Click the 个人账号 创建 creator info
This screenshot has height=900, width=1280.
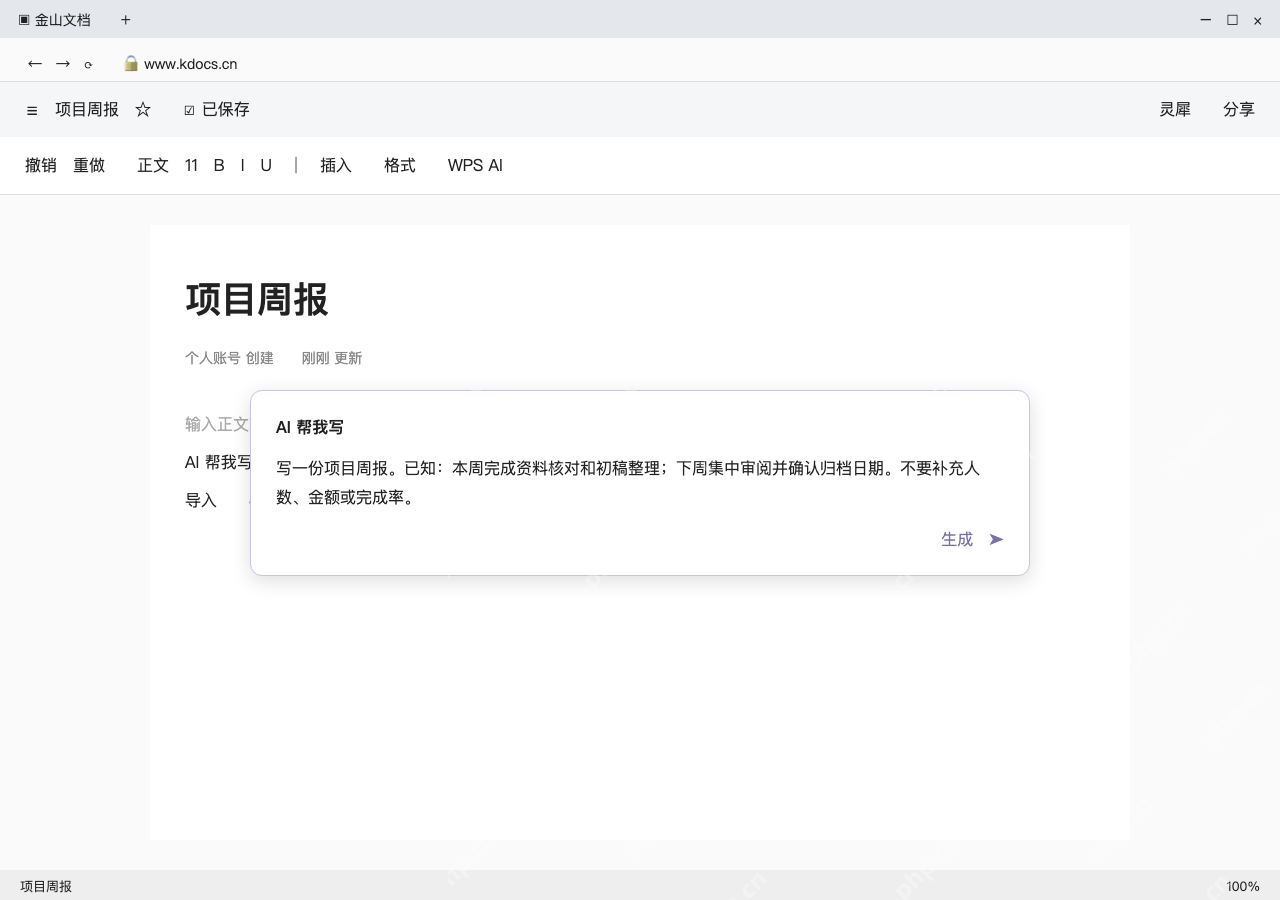[229, 358]
